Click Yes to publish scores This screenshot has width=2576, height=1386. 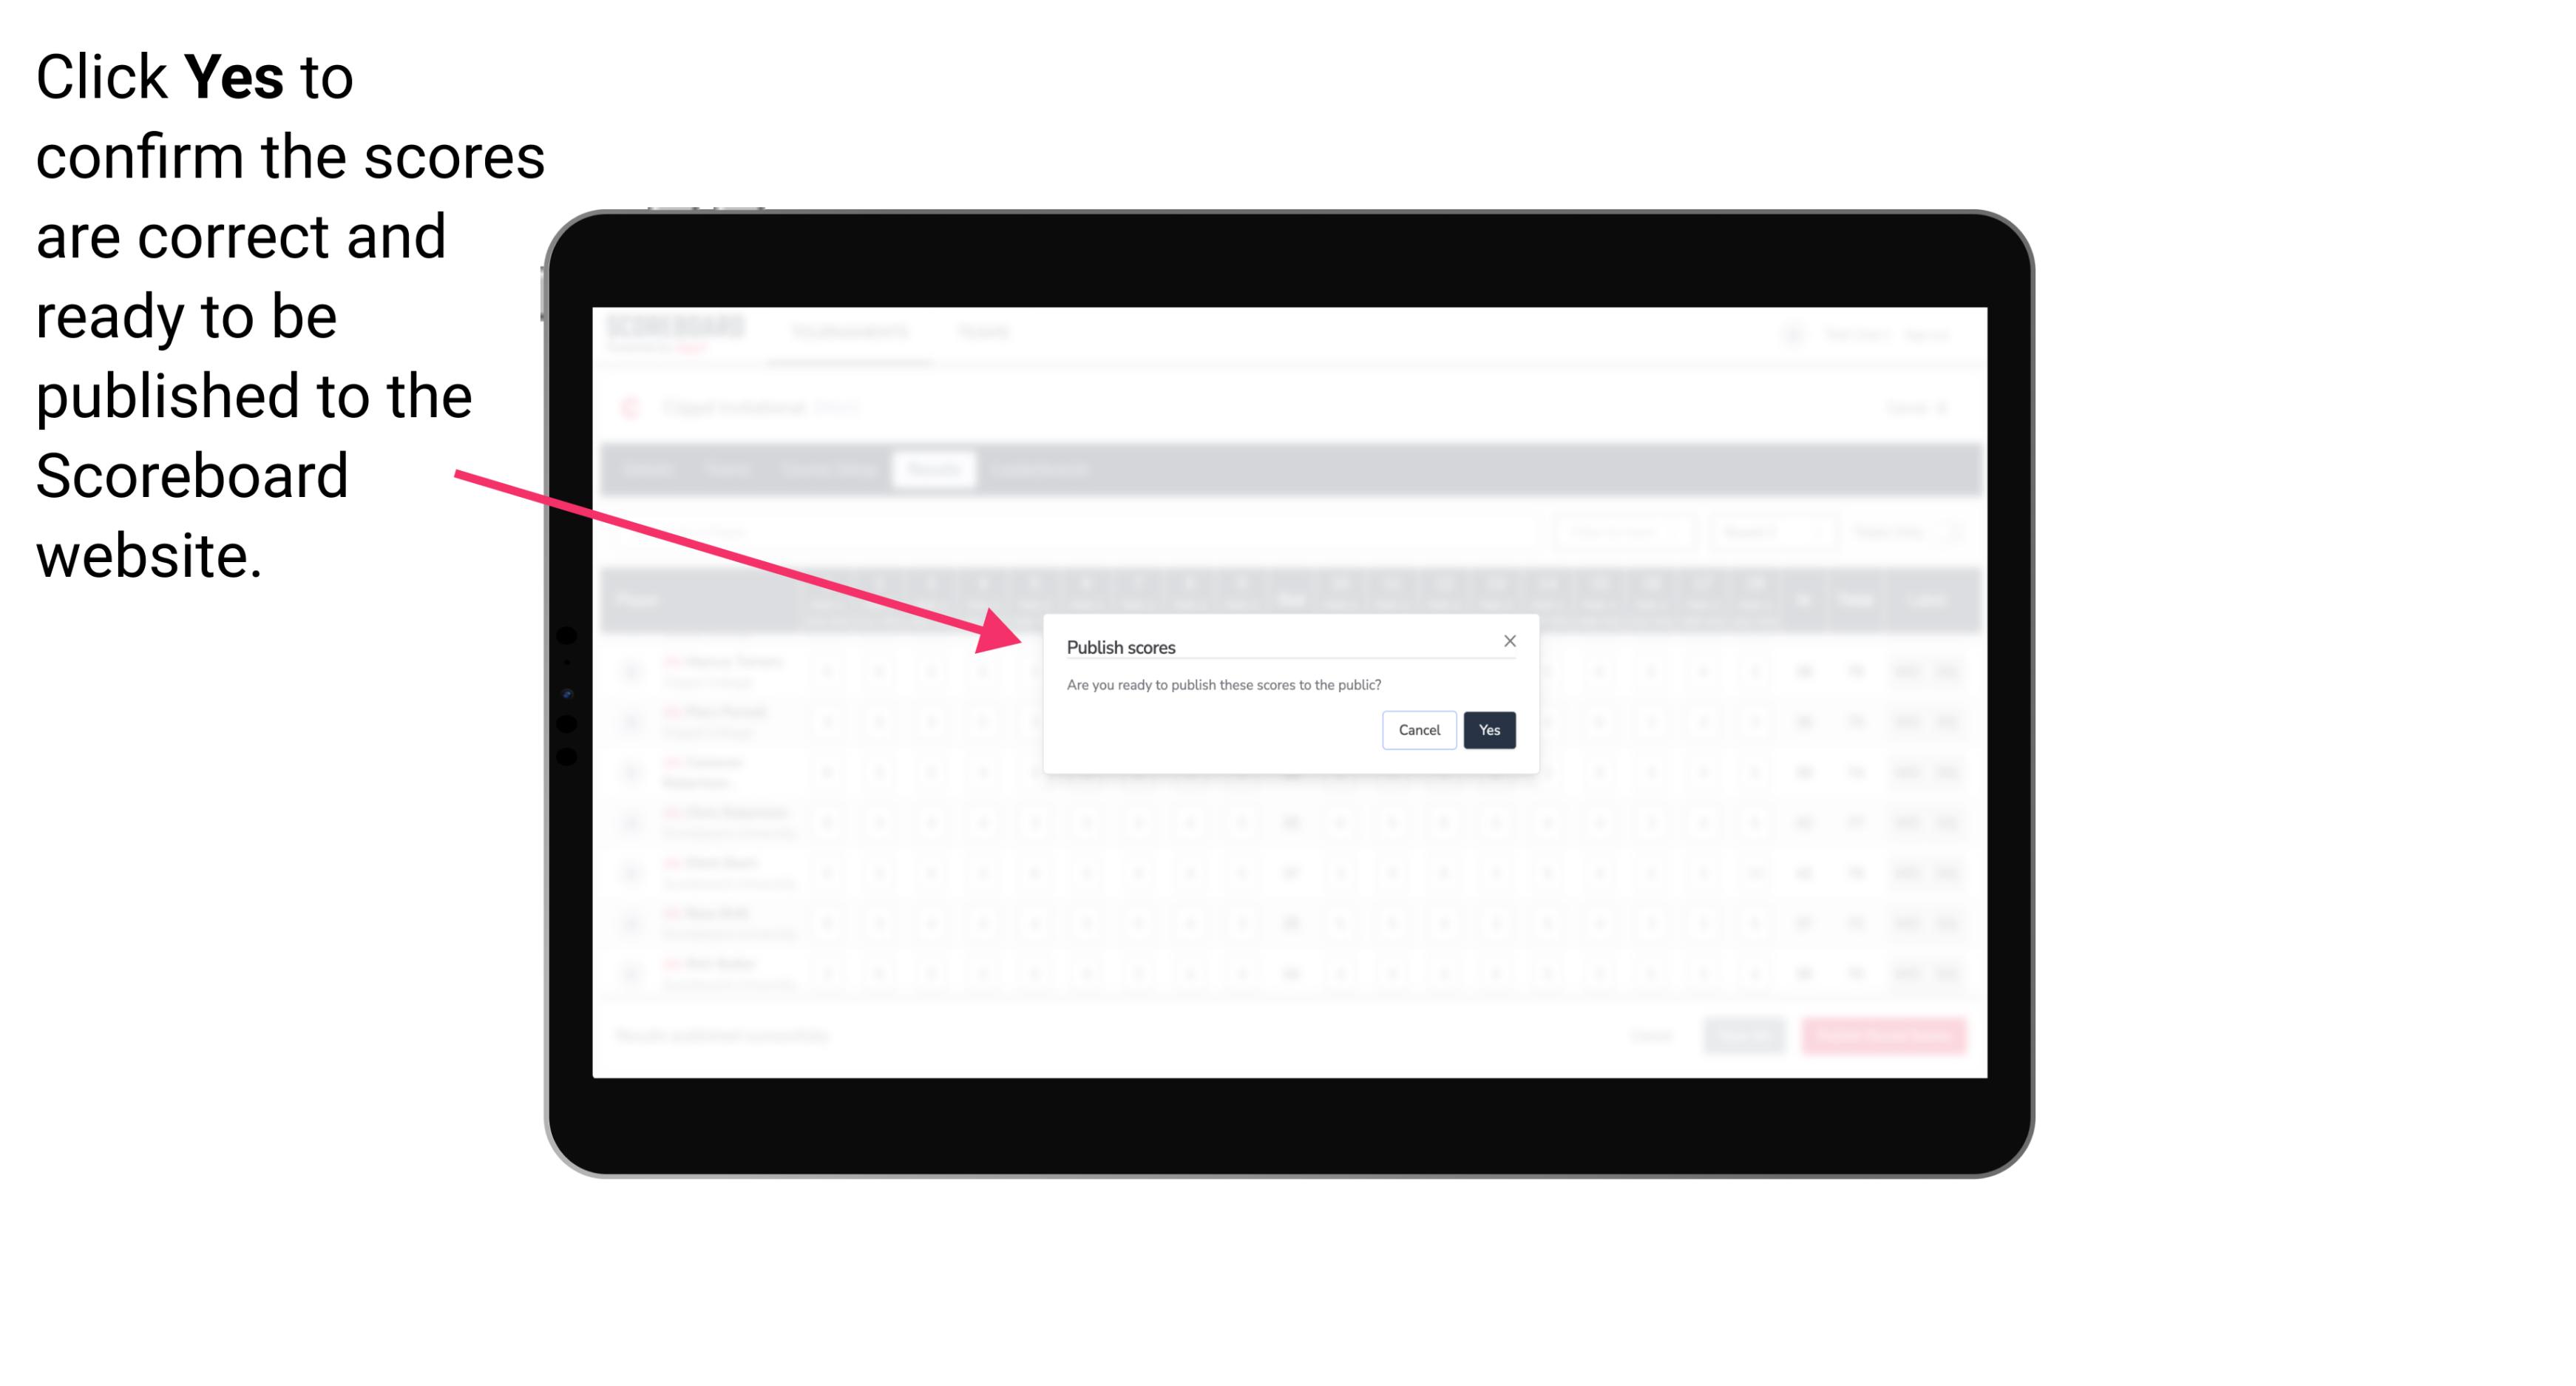(1488, 729)
